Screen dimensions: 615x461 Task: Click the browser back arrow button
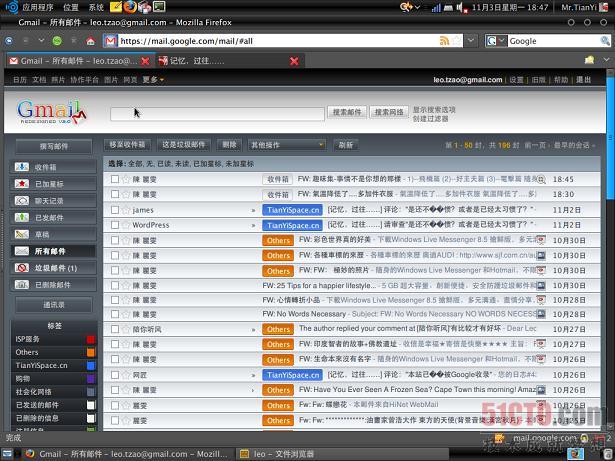coord(9,40)
